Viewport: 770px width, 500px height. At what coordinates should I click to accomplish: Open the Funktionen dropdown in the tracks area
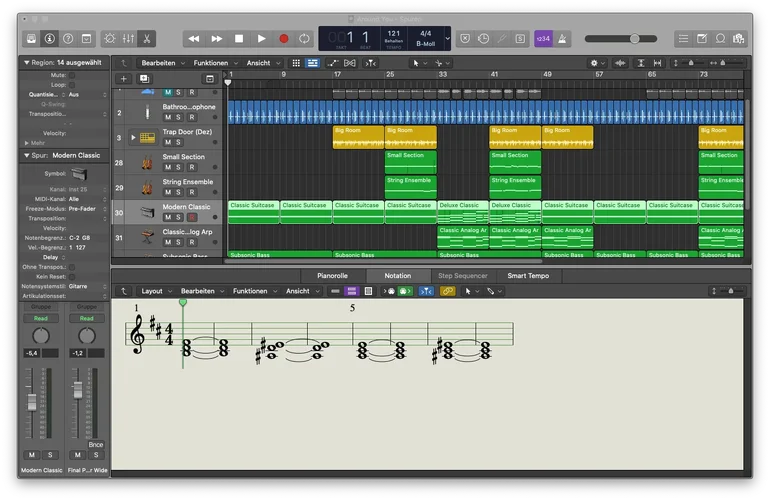click(x=210, y=63)
